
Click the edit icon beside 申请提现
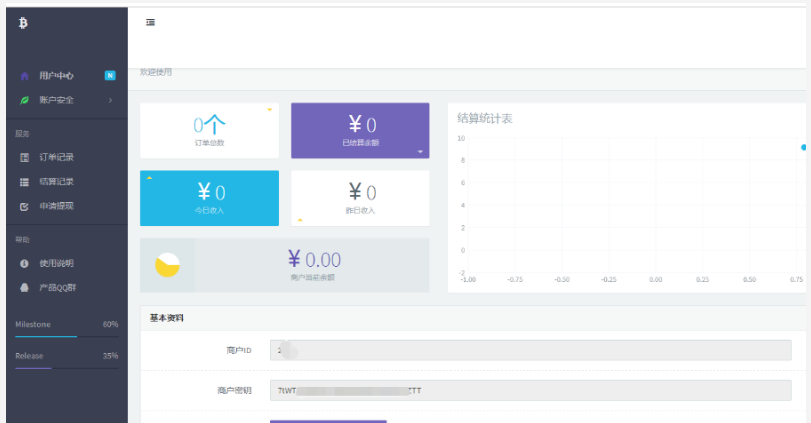pyautogui.click(x=24, y=206)
